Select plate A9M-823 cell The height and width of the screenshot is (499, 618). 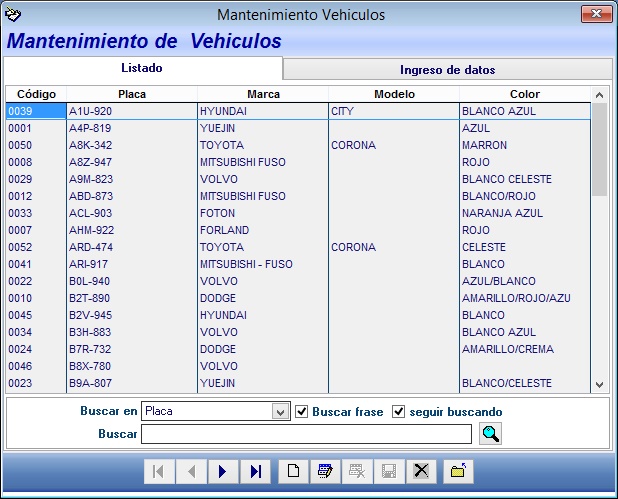pos(132,179)
